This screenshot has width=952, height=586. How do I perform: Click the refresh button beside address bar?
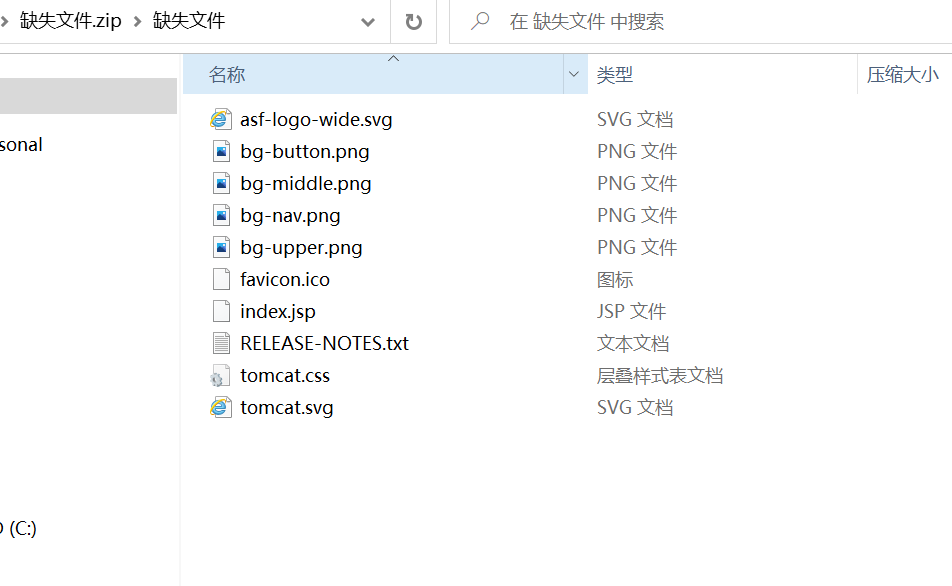point(413,22)
